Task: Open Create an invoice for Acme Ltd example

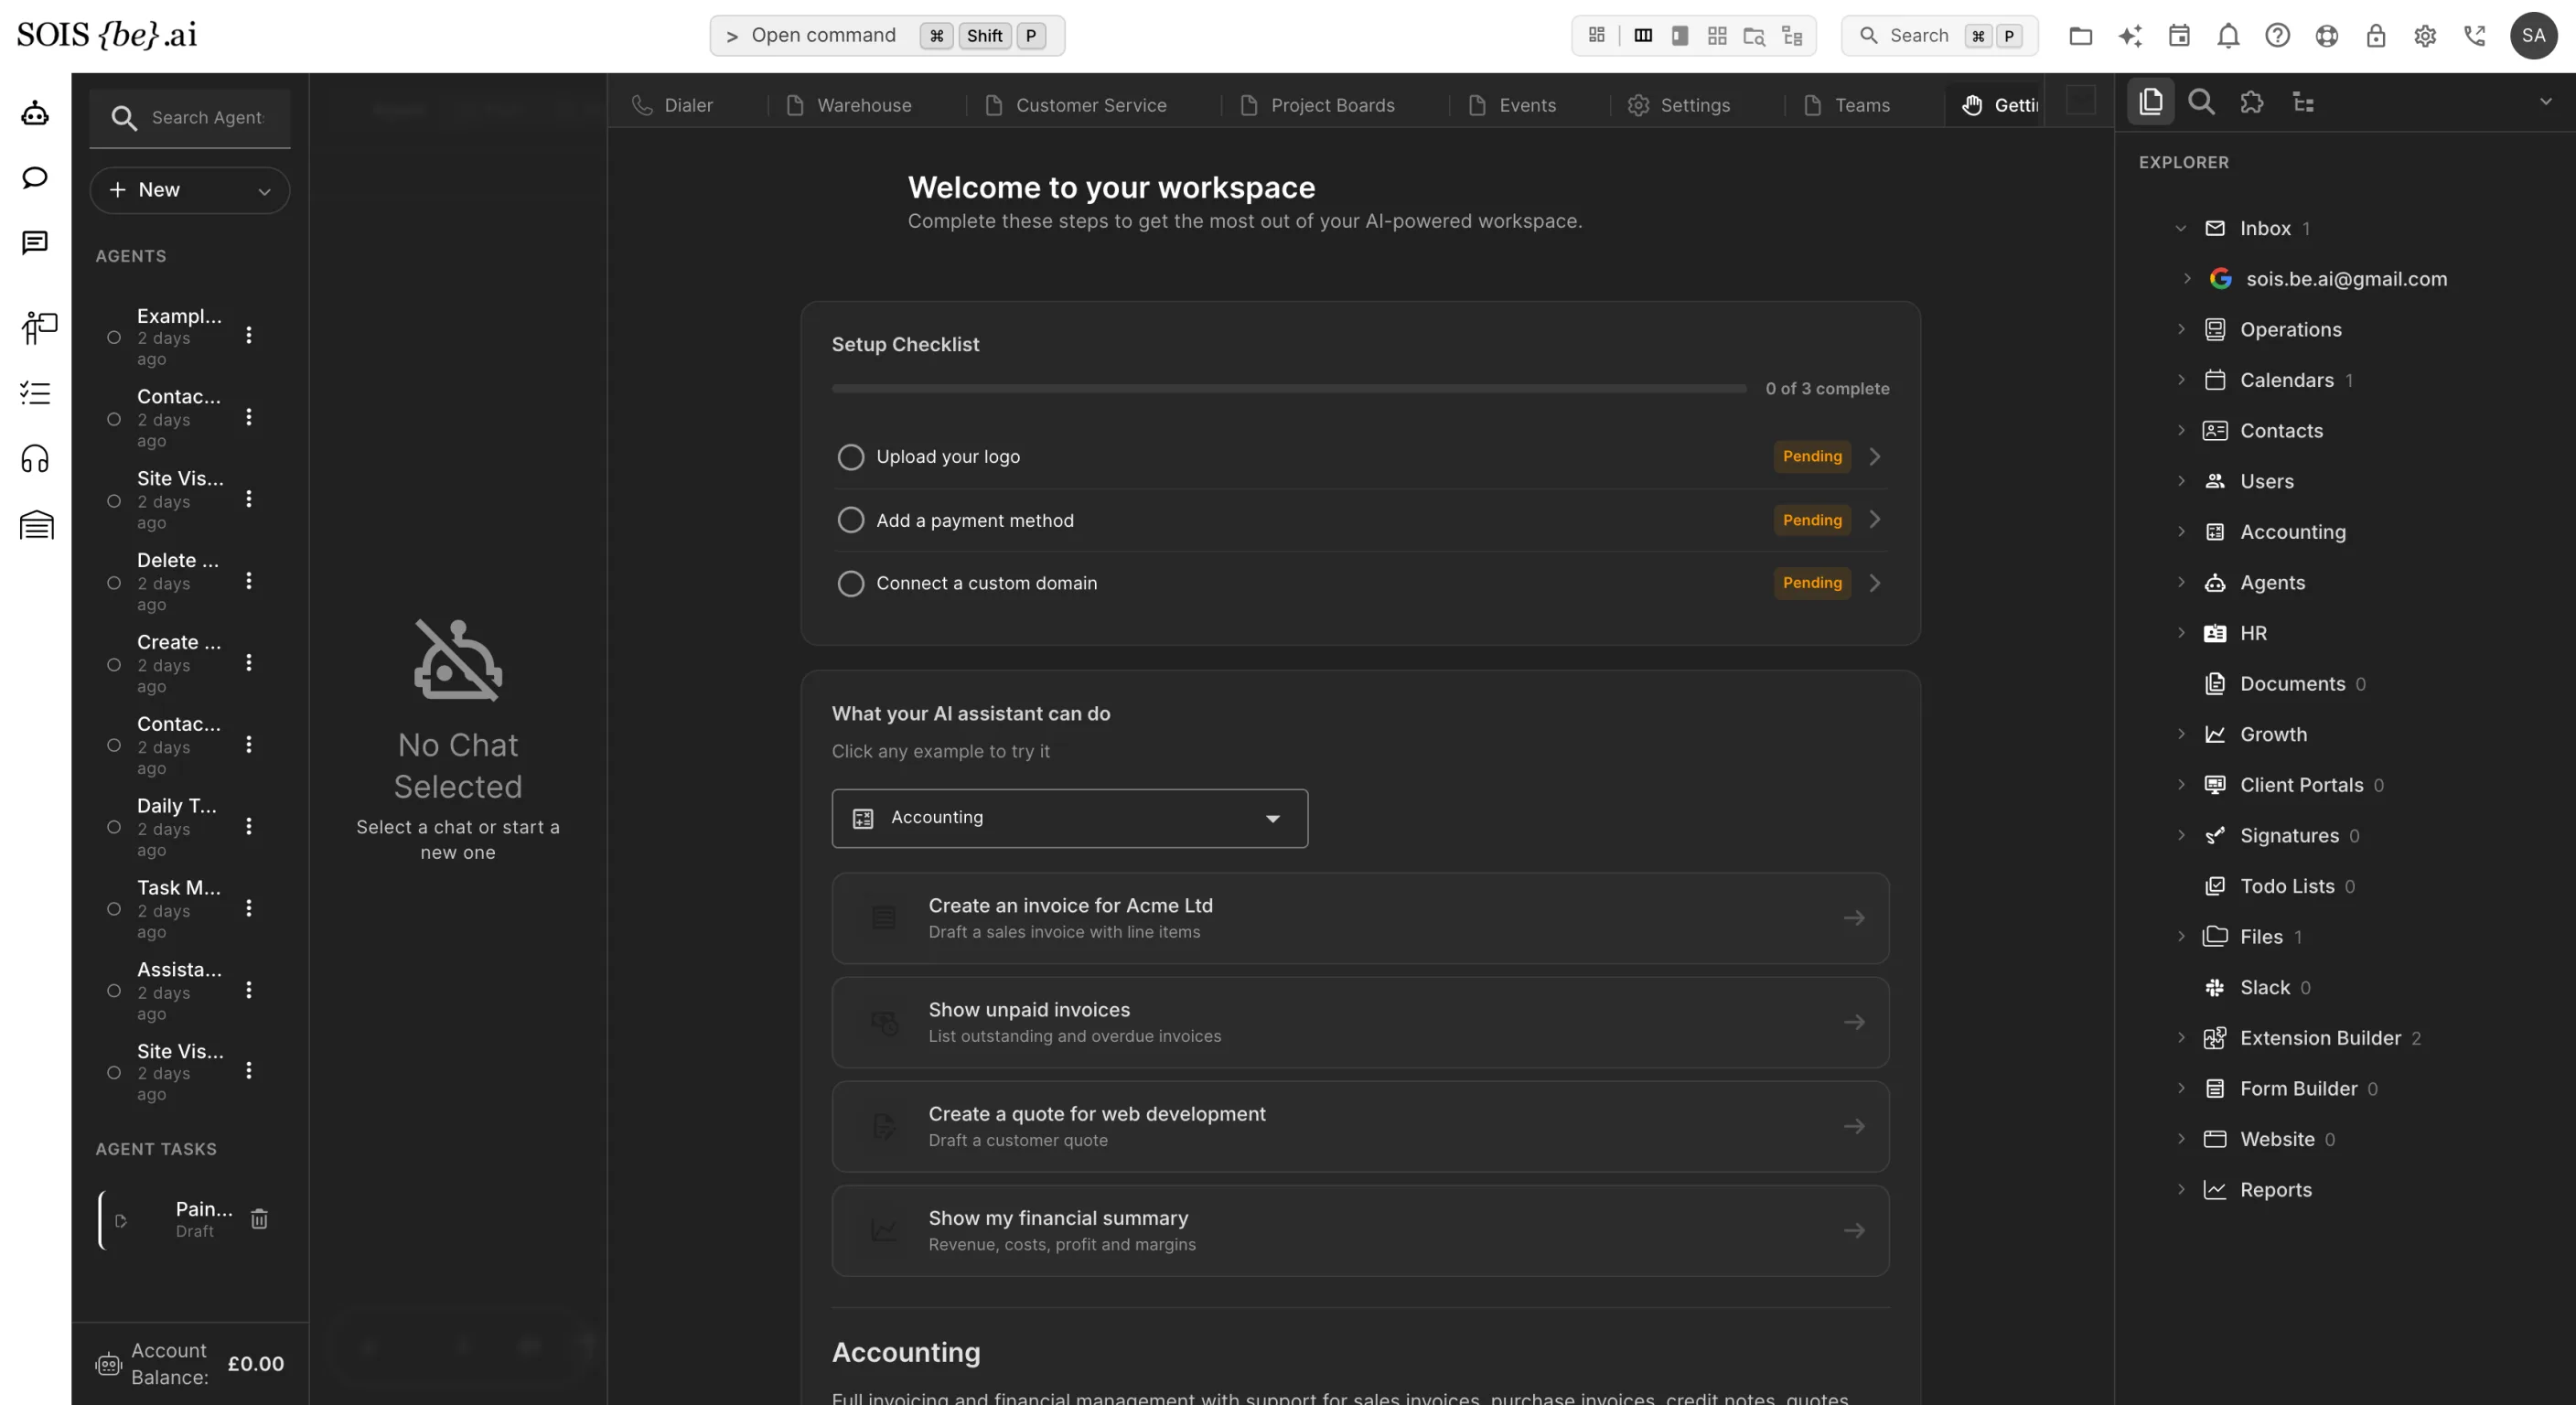Action: [x=1360, y=918]
